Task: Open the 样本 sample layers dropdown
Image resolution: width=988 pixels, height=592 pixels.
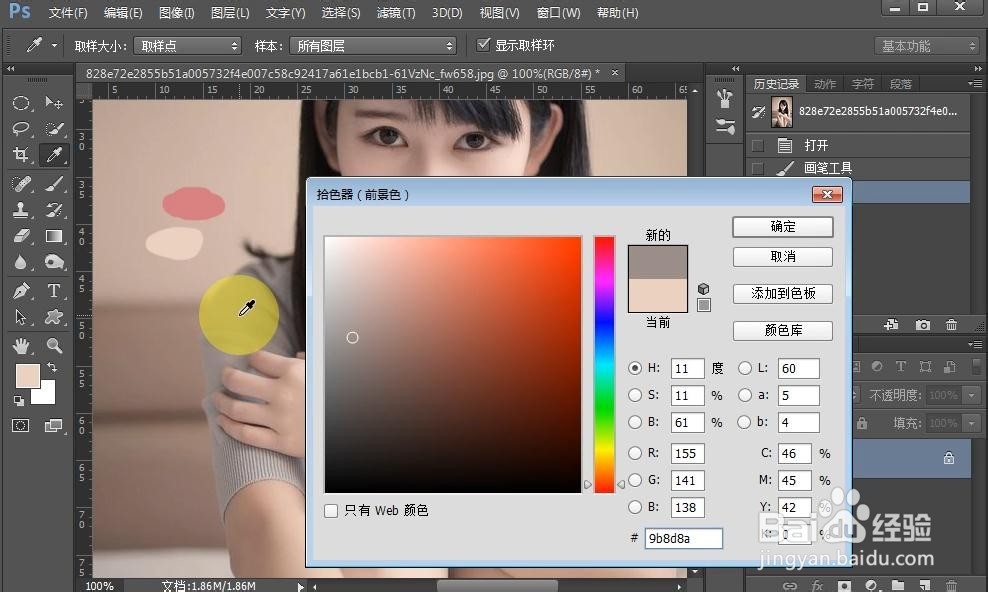Action: point(372,45)
